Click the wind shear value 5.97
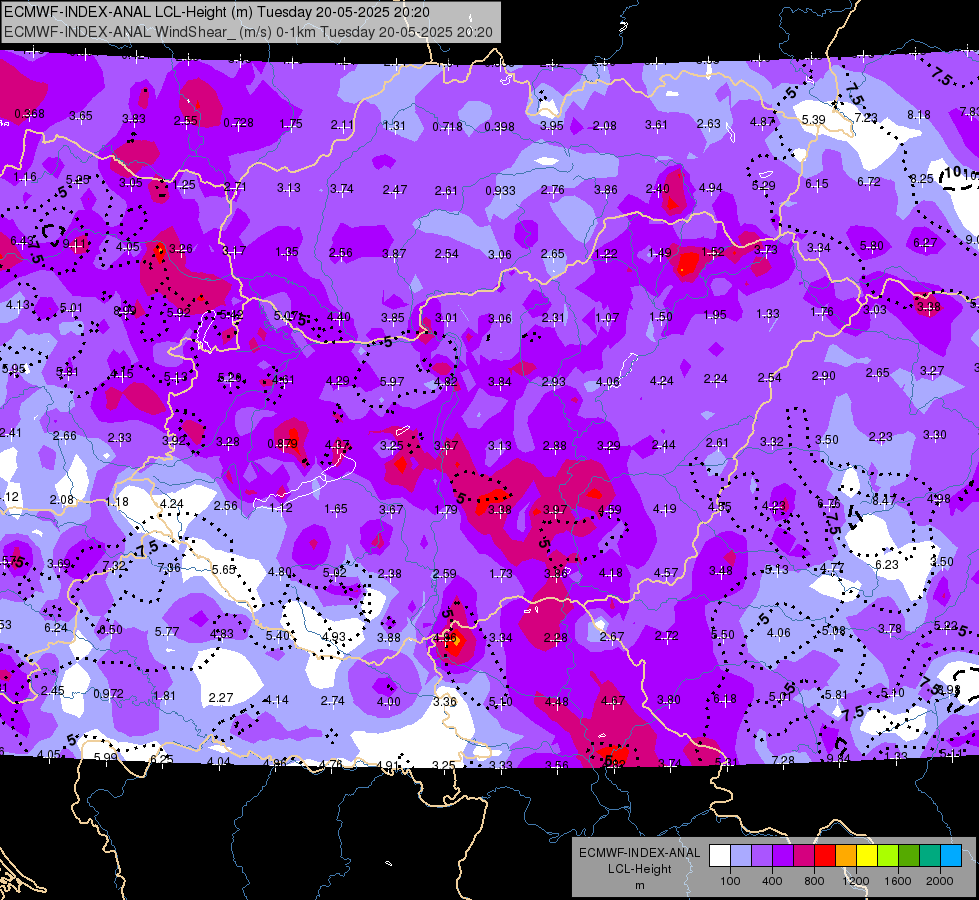 [392, 381]
